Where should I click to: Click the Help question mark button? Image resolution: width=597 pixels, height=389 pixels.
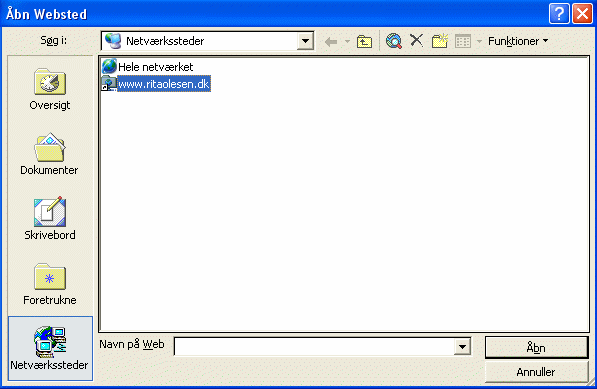[559, 13]
